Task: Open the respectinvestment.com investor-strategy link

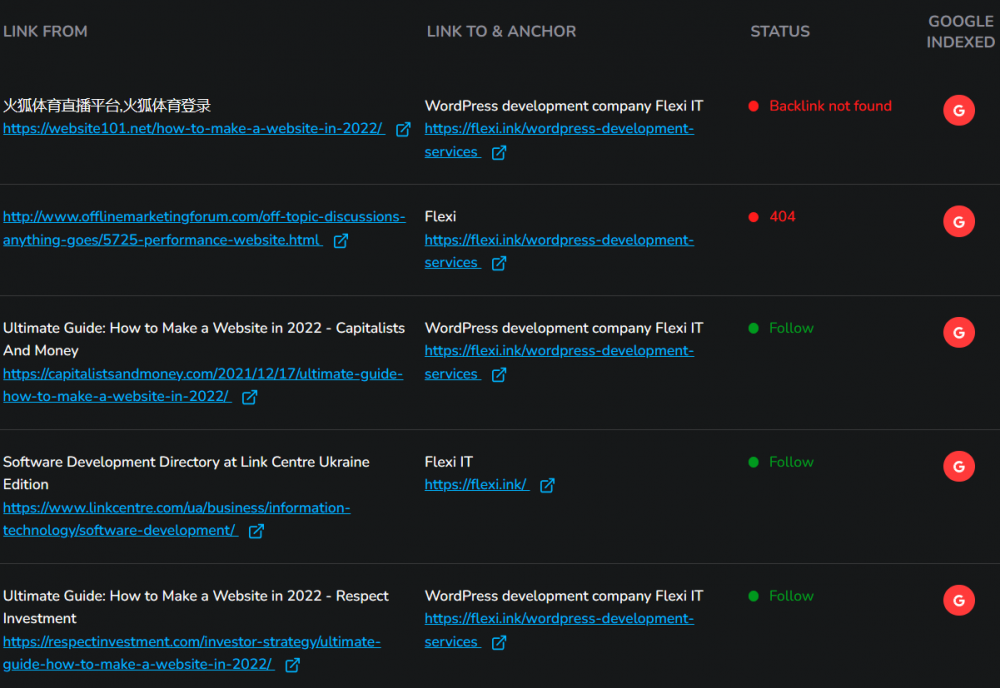Action: (192, 653)
